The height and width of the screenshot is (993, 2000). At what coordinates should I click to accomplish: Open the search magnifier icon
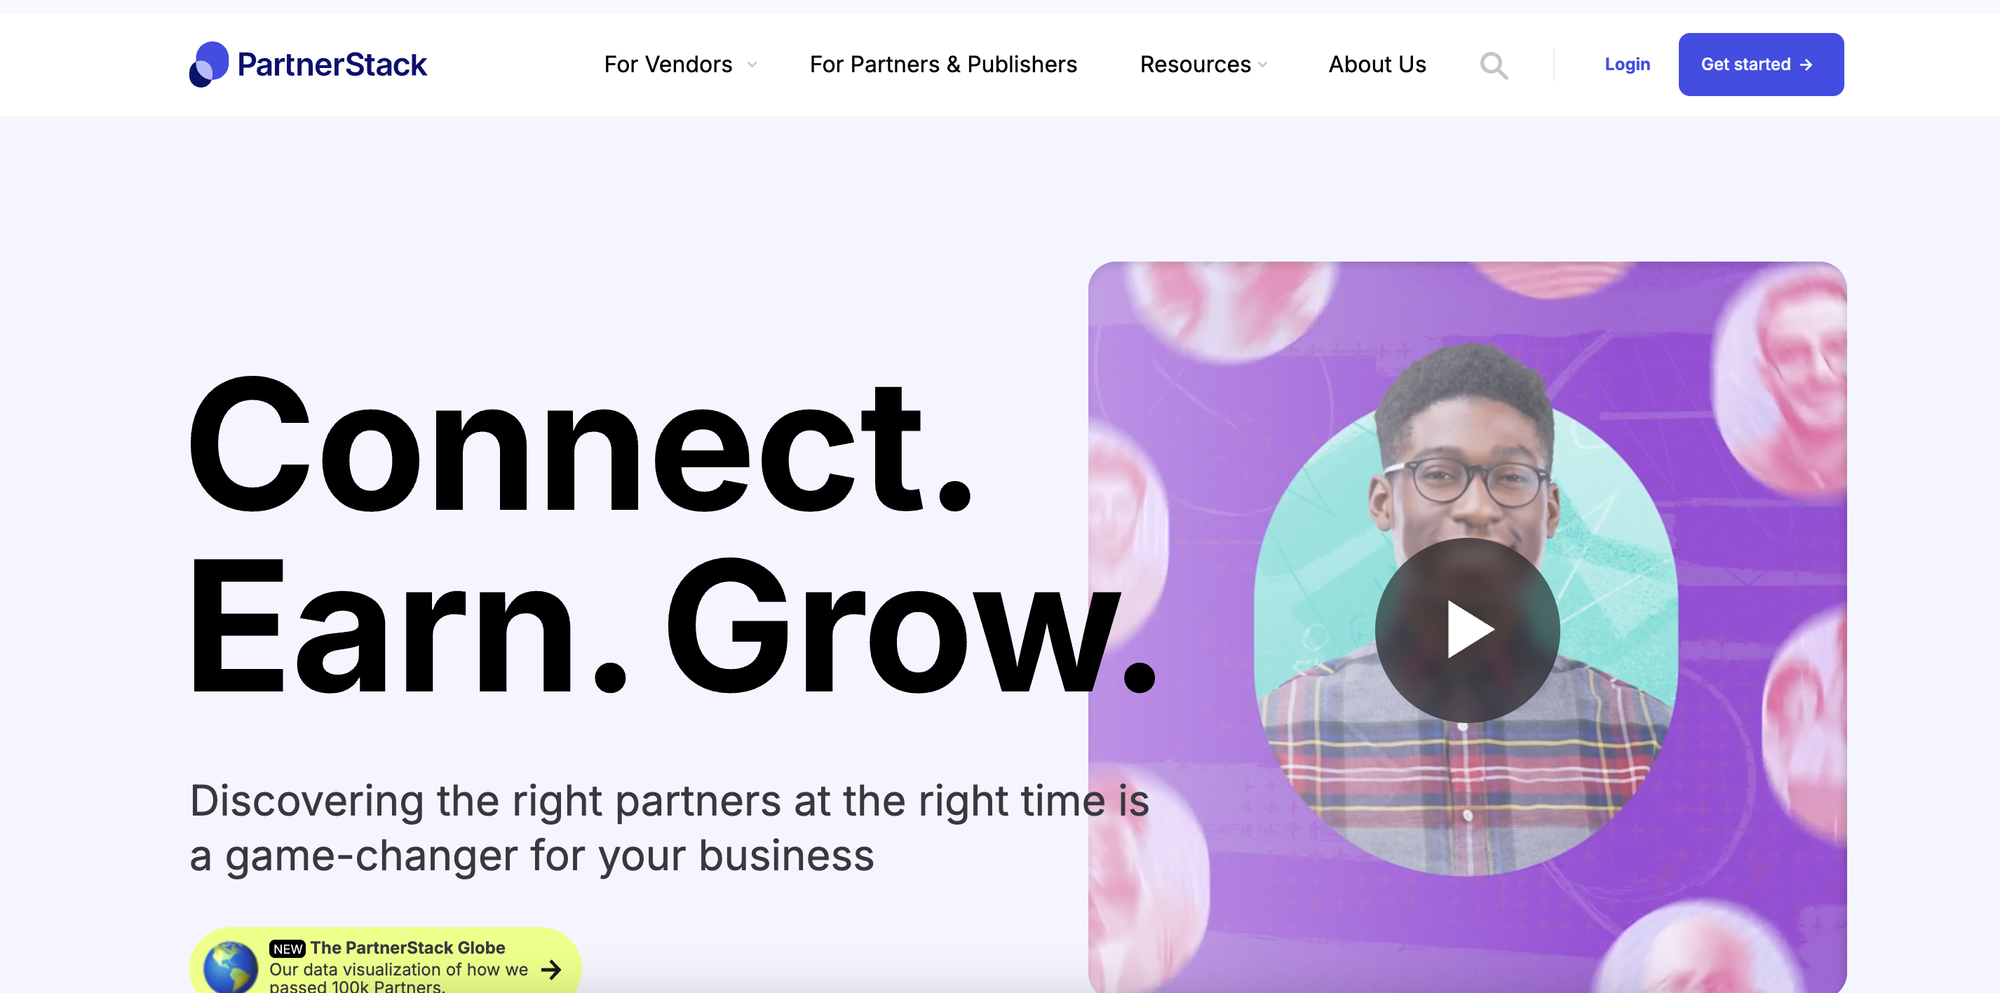1494,65
